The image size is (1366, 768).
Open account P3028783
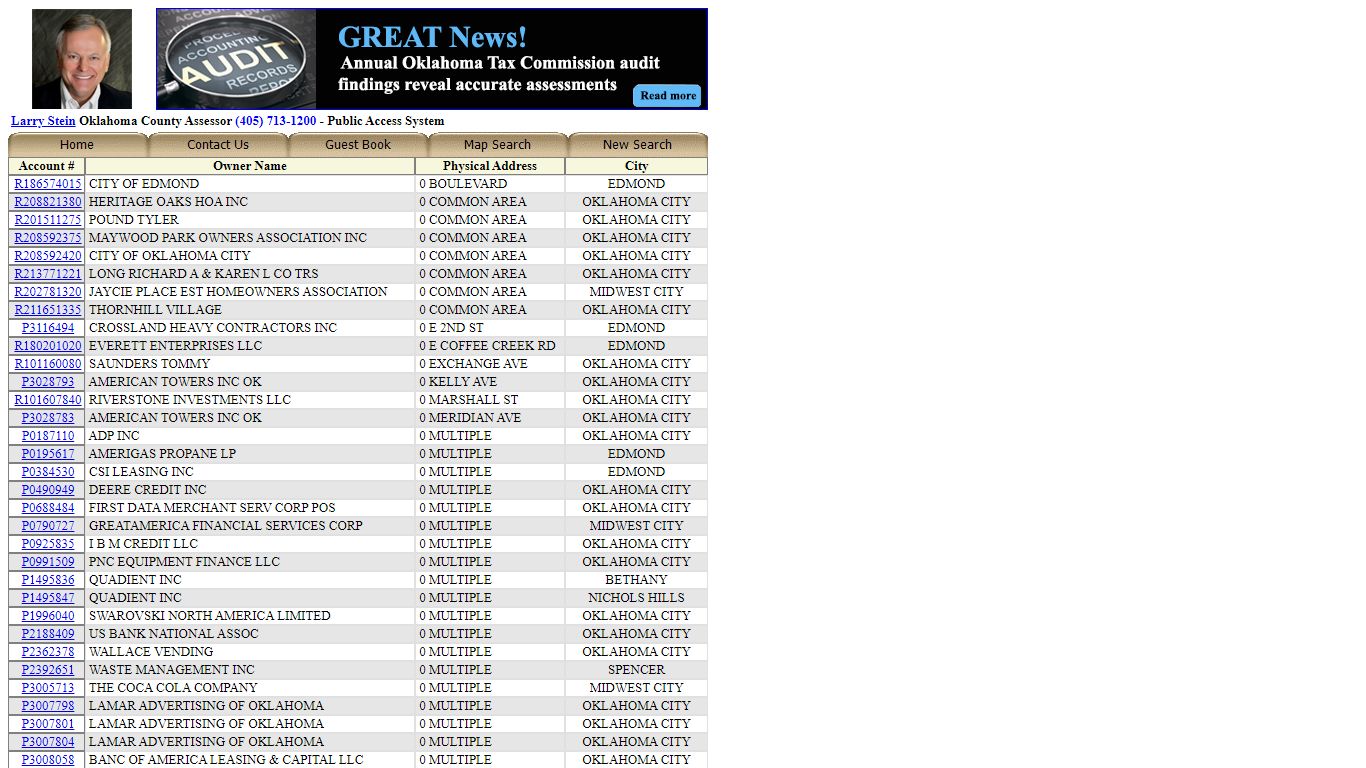tap(48, 418)
